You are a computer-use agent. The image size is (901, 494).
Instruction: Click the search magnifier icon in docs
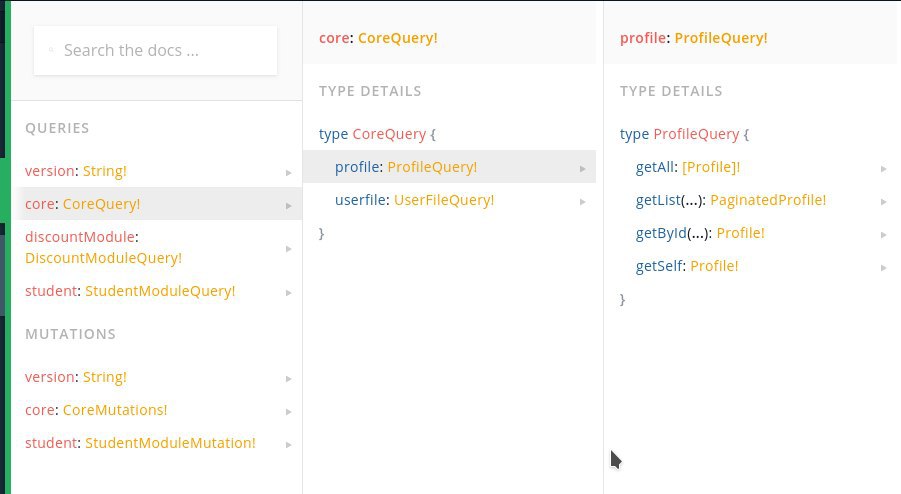coord(51,51)
